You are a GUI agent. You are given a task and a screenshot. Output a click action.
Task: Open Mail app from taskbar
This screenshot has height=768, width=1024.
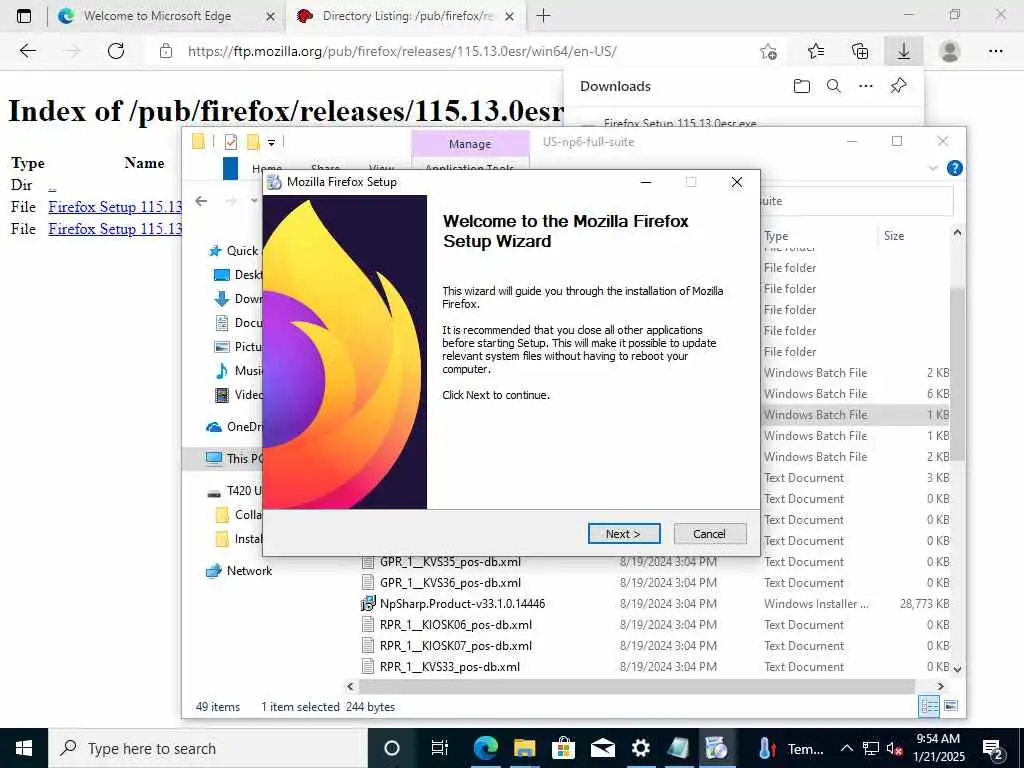(602, 748)
